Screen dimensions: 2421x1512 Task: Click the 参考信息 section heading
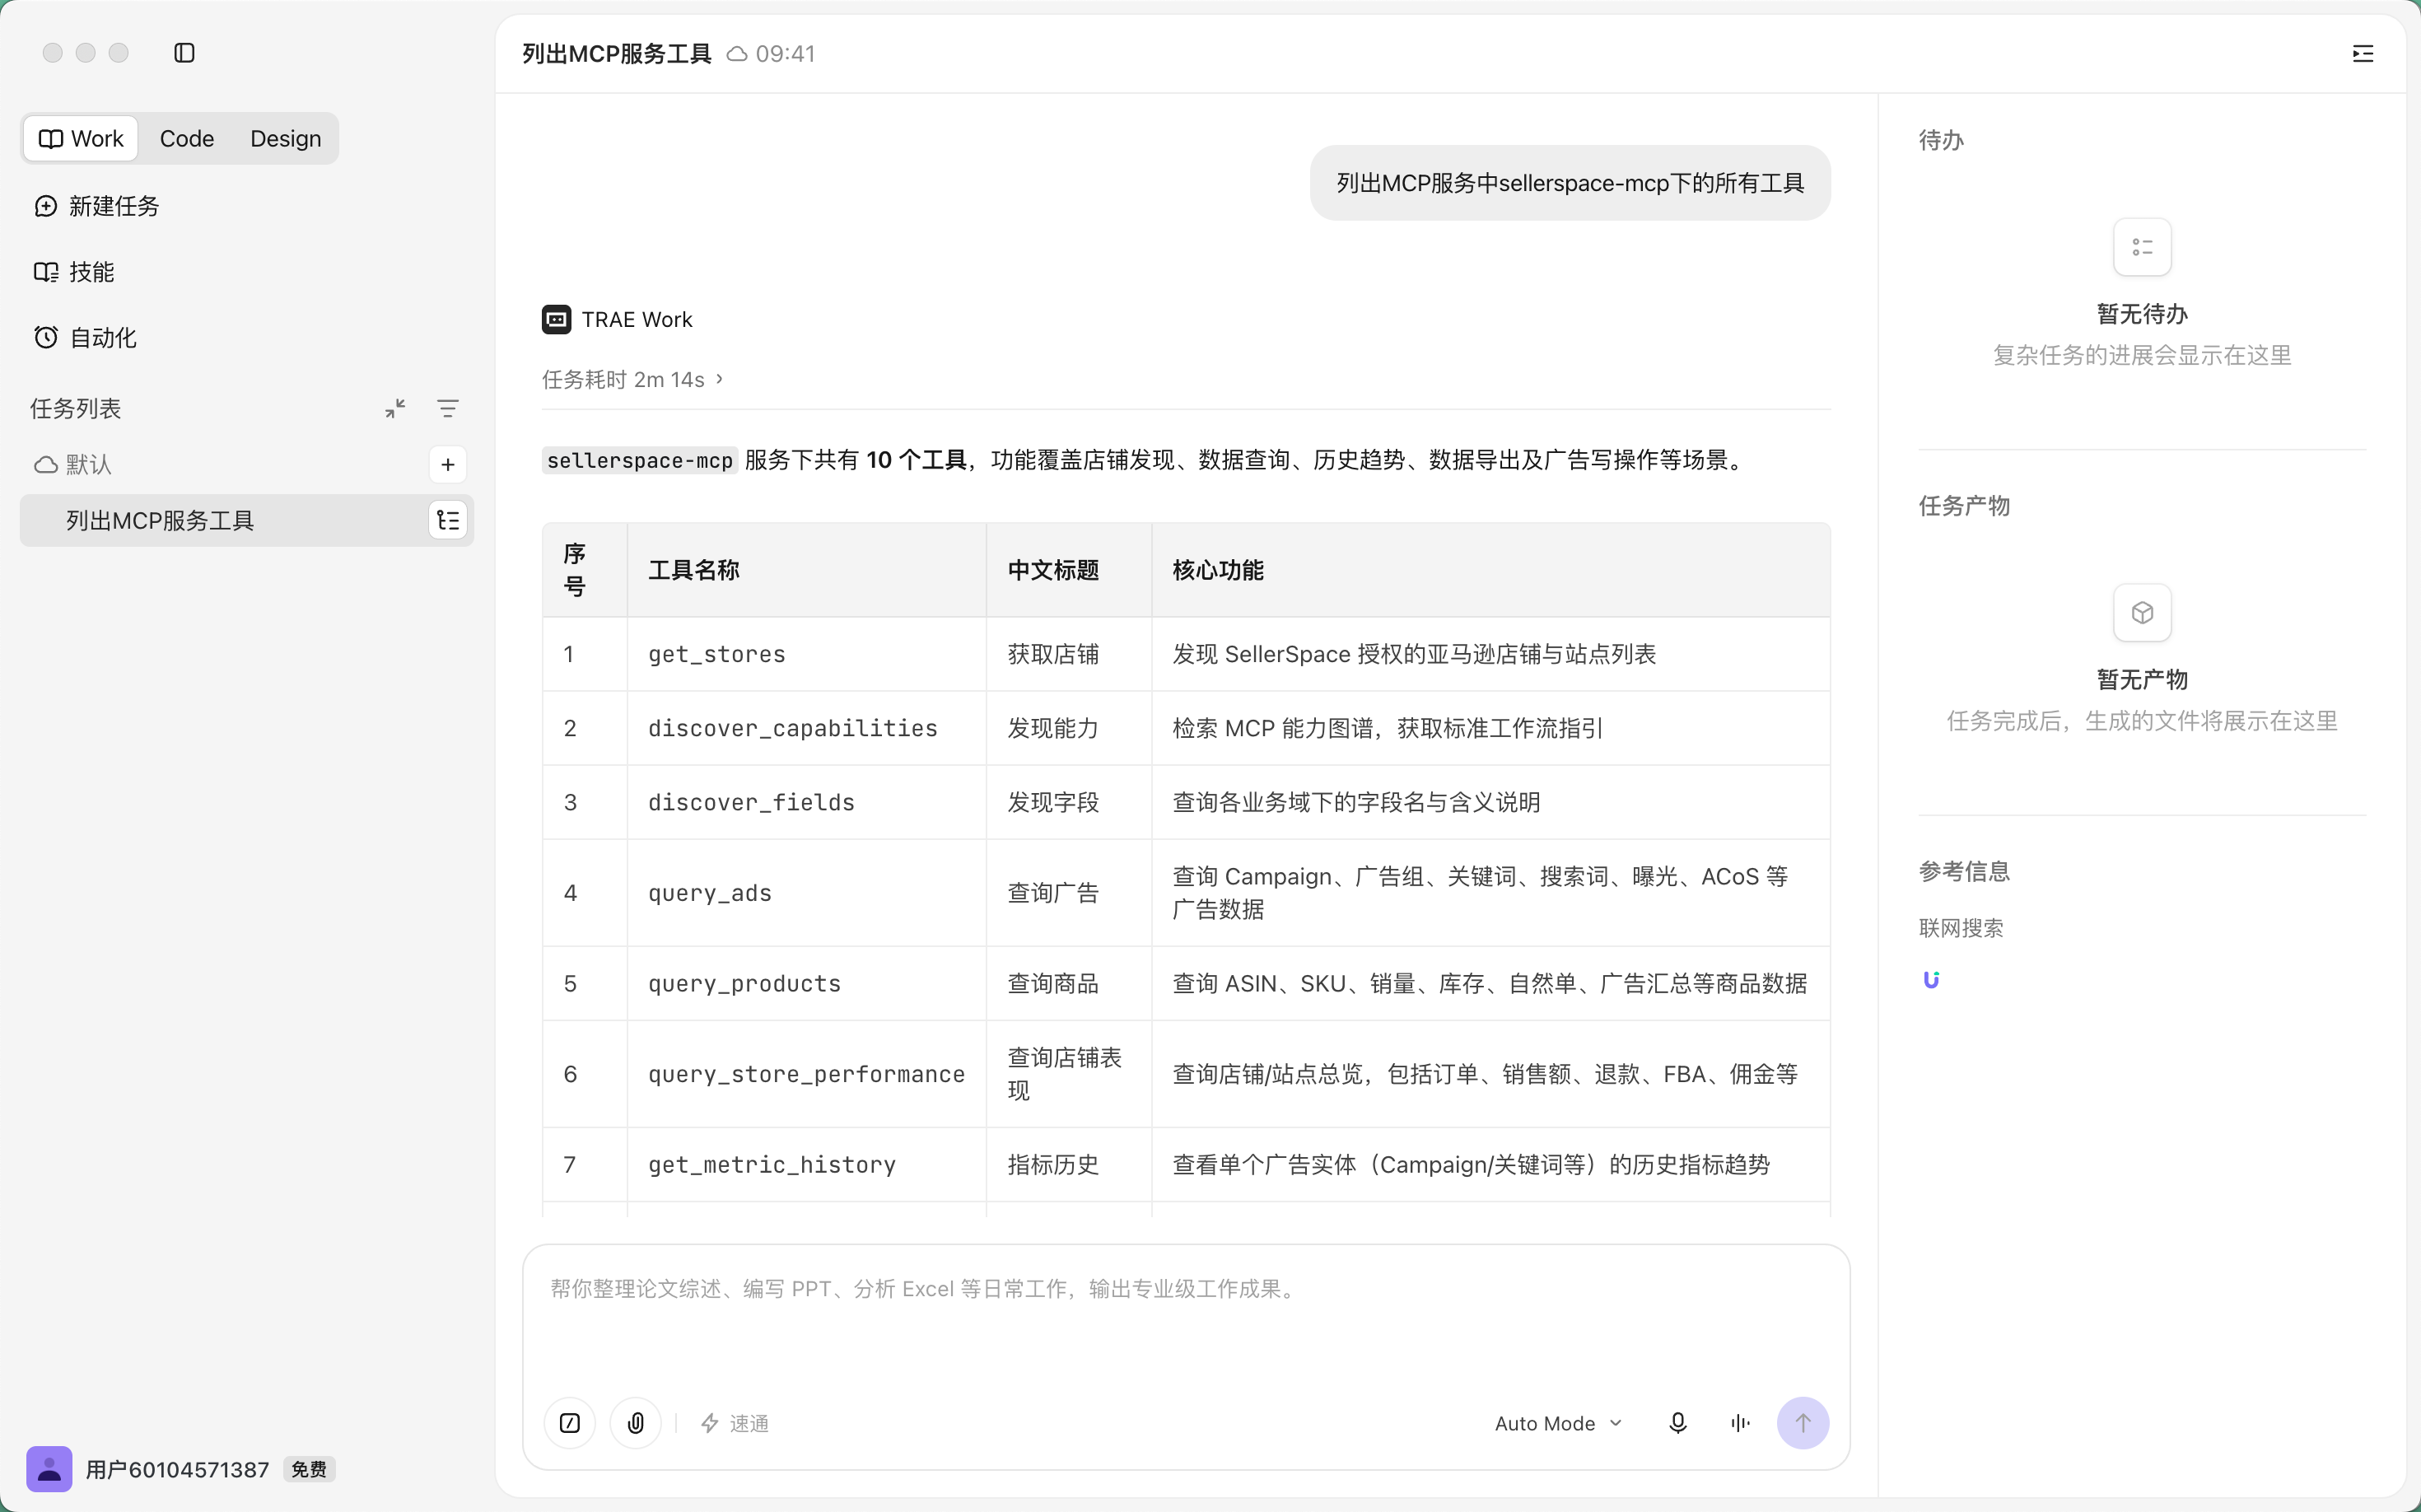[1964, 871]
